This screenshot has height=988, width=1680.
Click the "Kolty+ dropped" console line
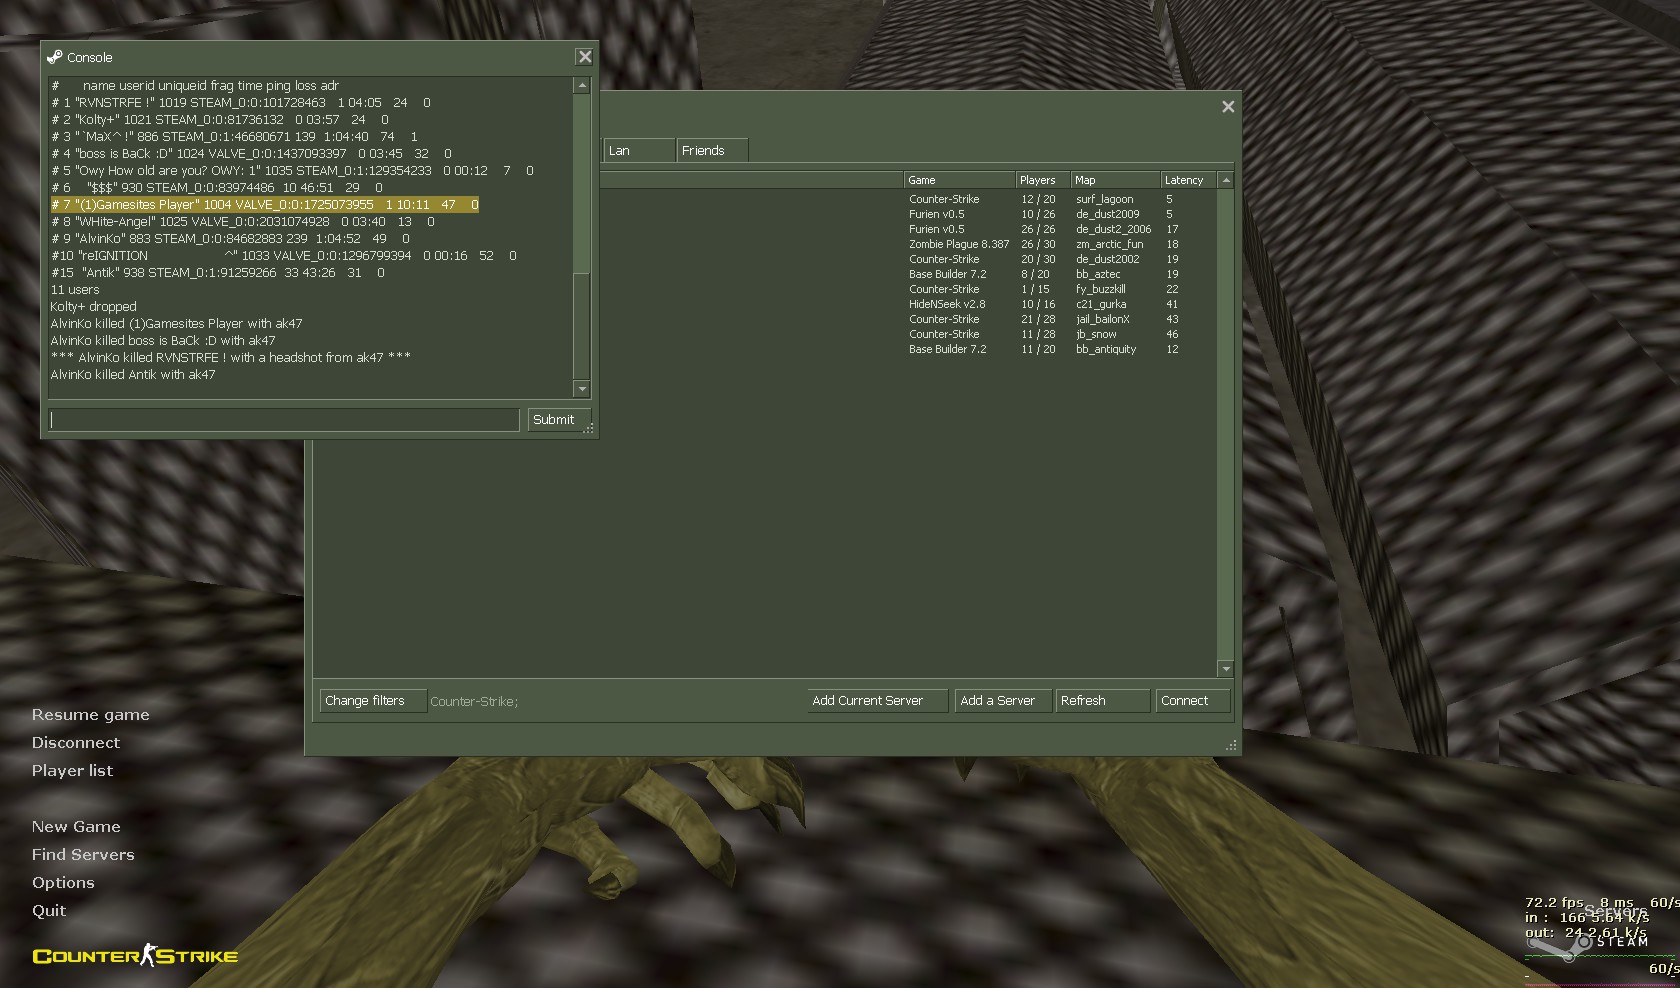coord(94,306)
